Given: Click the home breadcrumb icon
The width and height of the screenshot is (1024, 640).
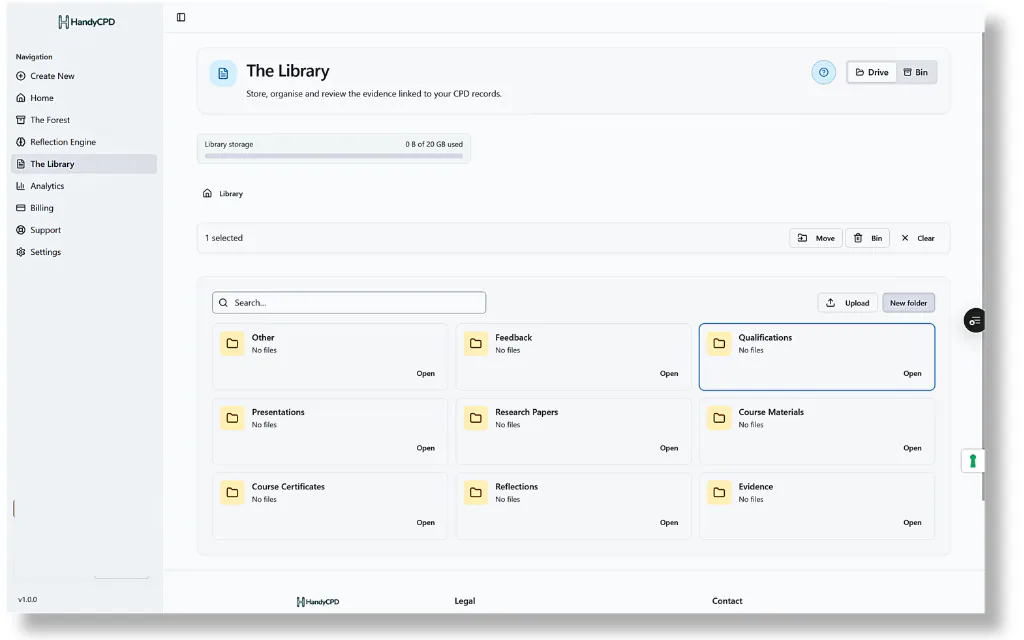Looking at the screenshot, I should [207, 193].
